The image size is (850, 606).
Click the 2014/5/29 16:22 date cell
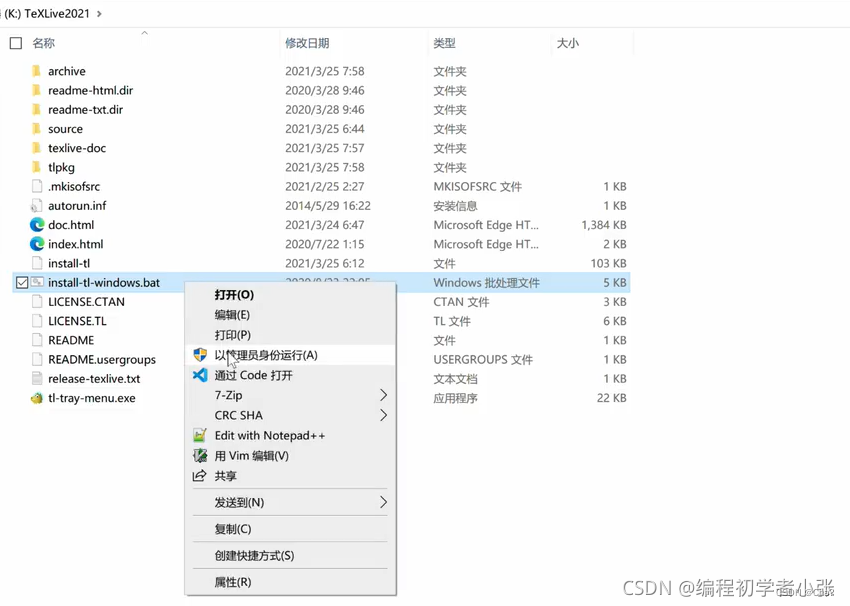pos(328,206)
